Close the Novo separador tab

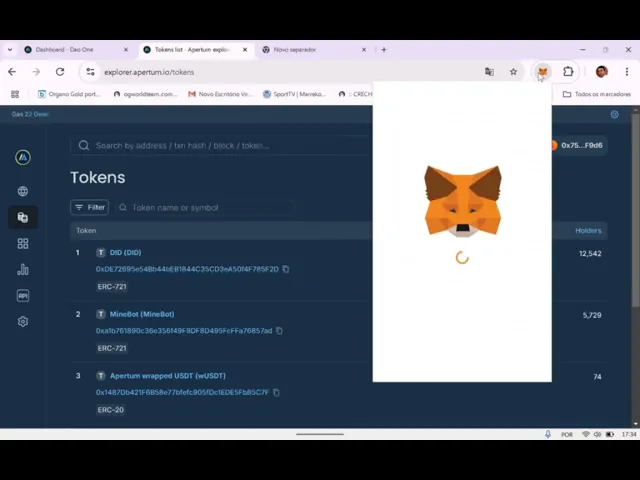[364, 50]
